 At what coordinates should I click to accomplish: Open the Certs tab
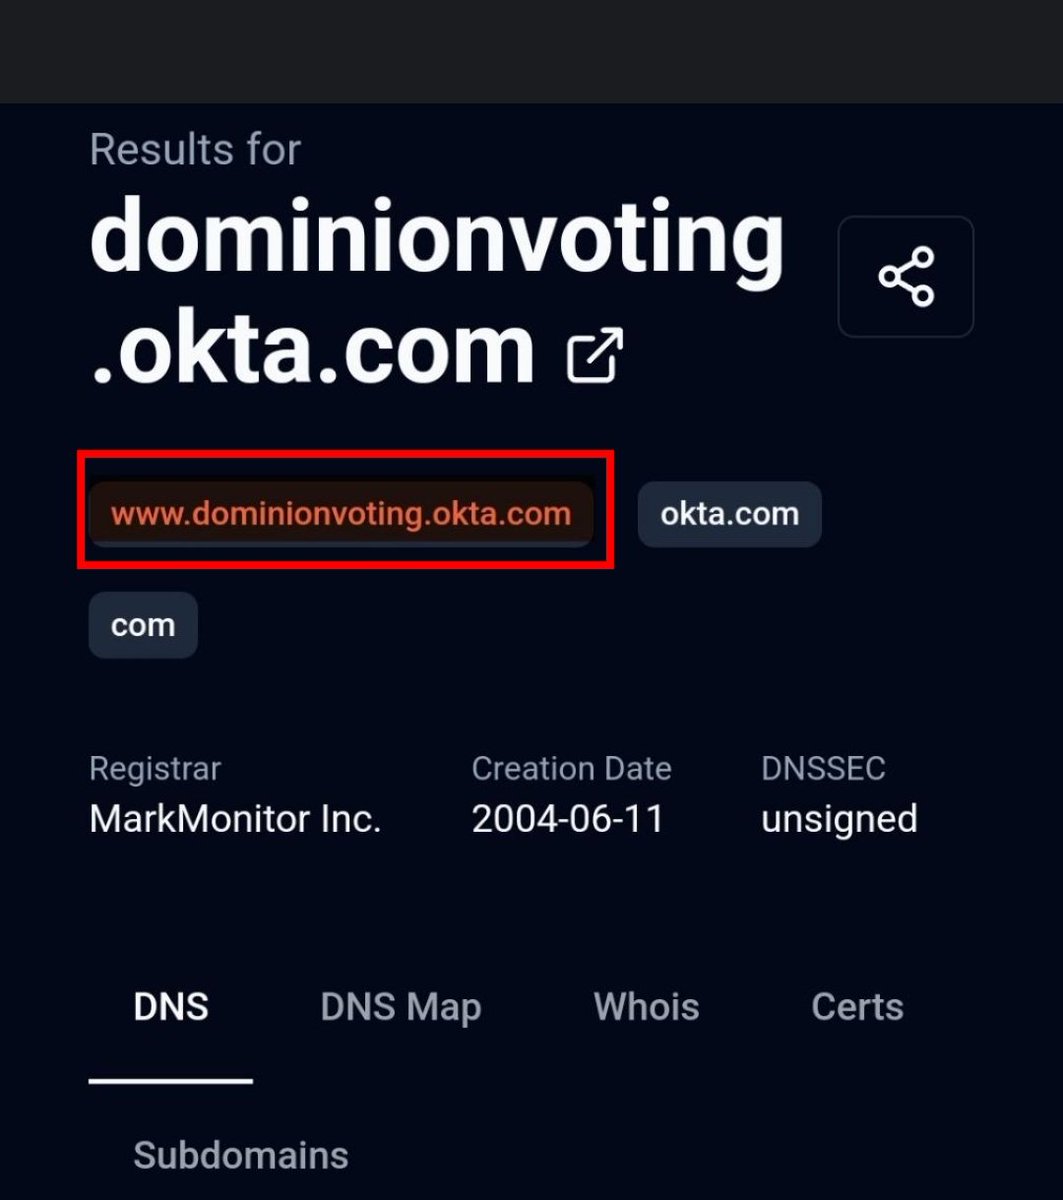tap(857, 1007)
